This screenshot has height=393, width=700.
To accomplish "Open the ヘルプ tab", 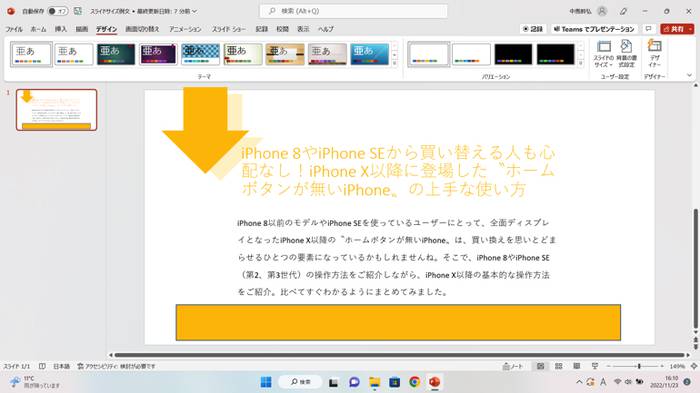I will point(325,29).
